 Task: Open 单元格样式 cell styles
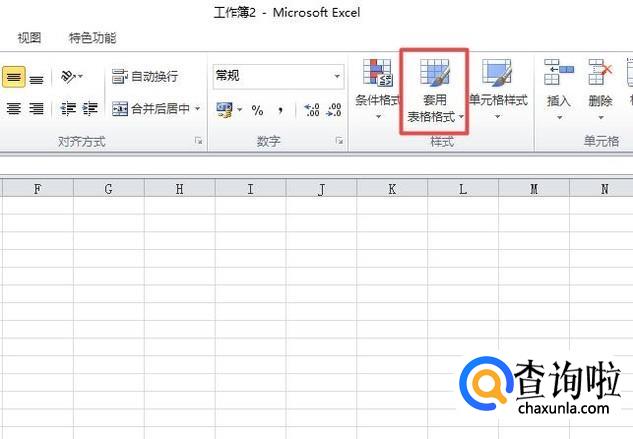(x=498, y=89)
